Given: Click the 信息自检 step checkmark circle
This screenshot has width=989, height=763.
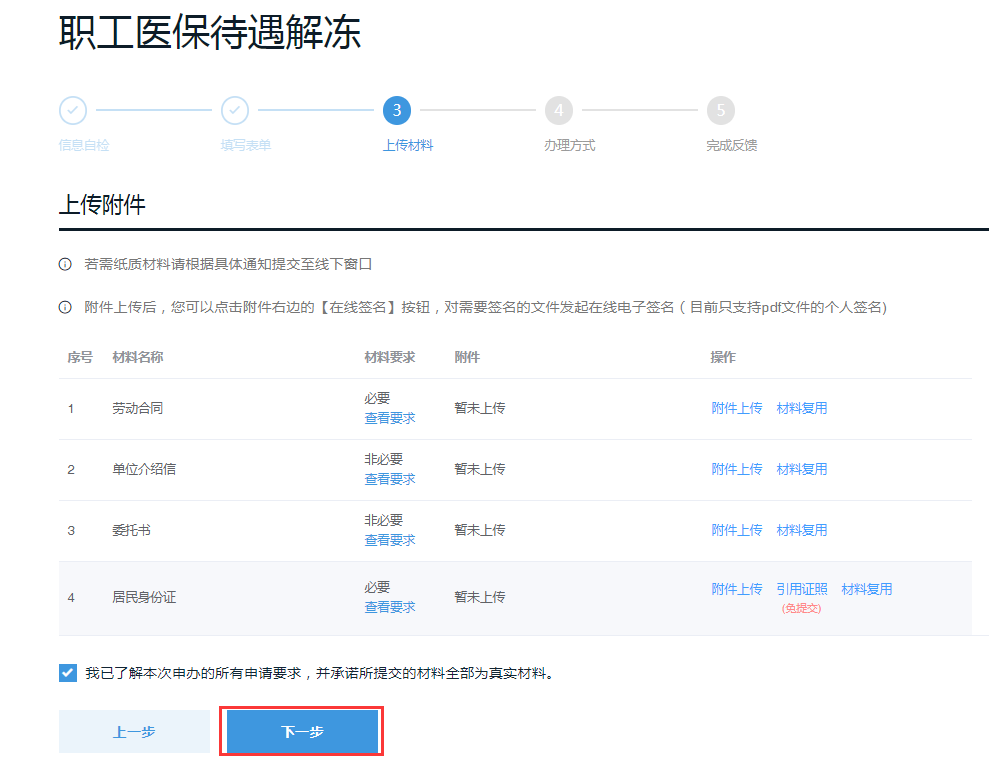Looking at the screenshot, I should coord(73,110).
